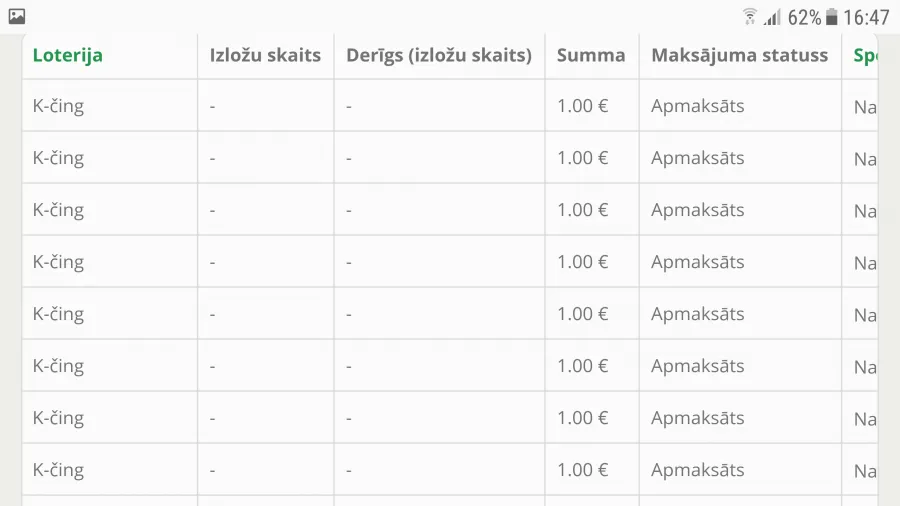Tap the battery icon

[831, 17]
